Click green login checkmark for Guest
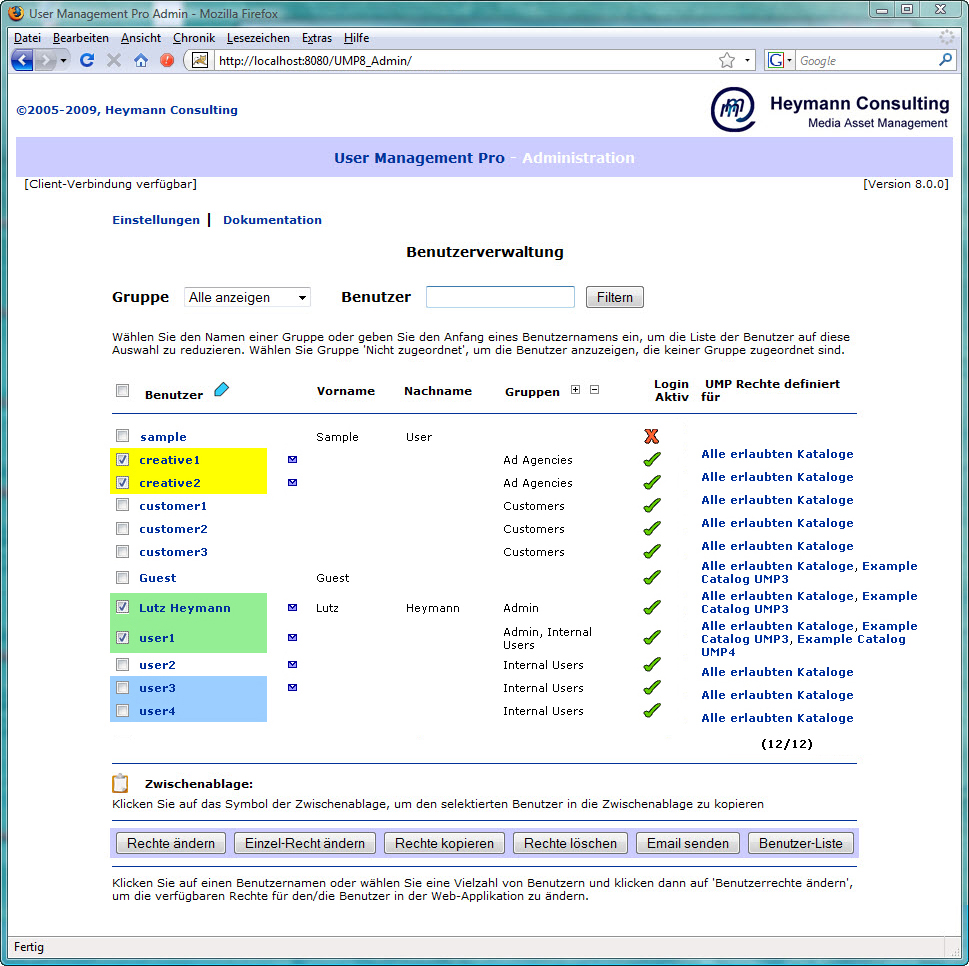 point(652,577)
